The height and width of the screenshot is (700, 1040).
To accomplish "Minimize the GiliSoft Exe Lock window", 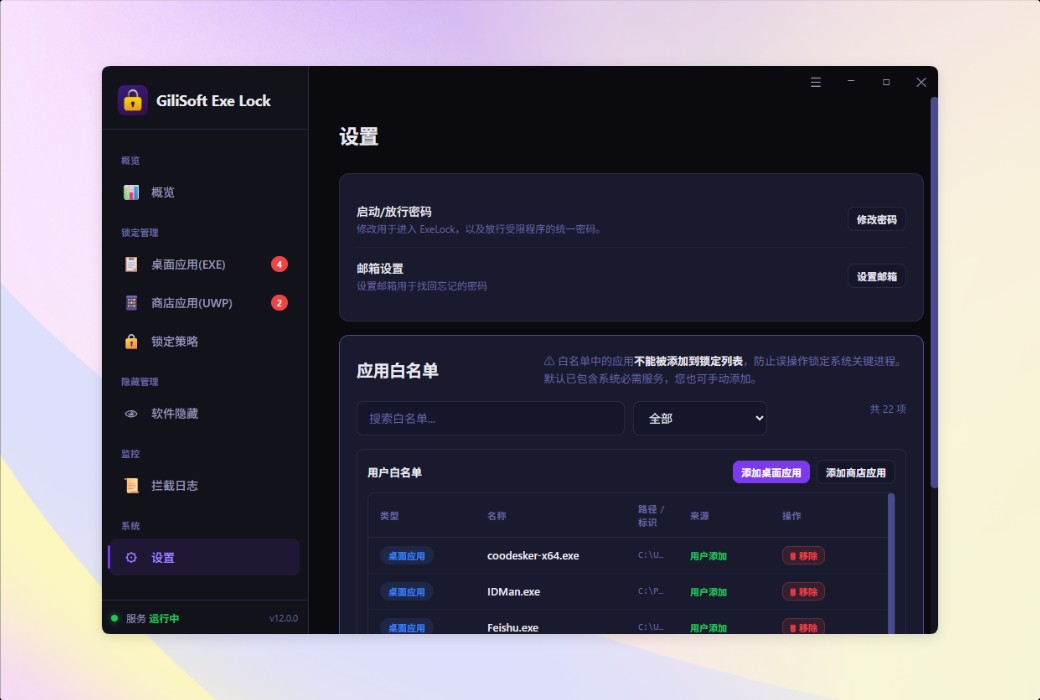I will tap(851, 82).
